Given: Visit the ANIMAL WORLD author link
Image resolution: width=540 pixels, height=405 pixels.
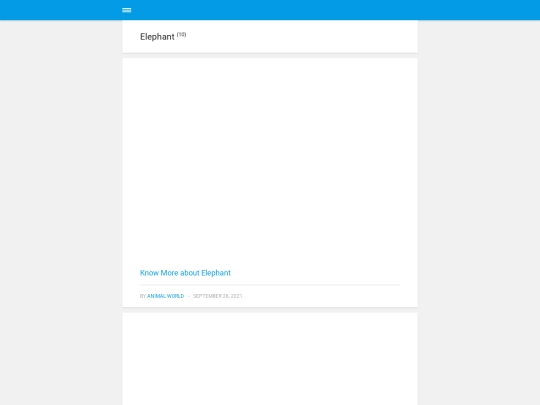Looking at the screenshot, I should click(x=165, y=296).
